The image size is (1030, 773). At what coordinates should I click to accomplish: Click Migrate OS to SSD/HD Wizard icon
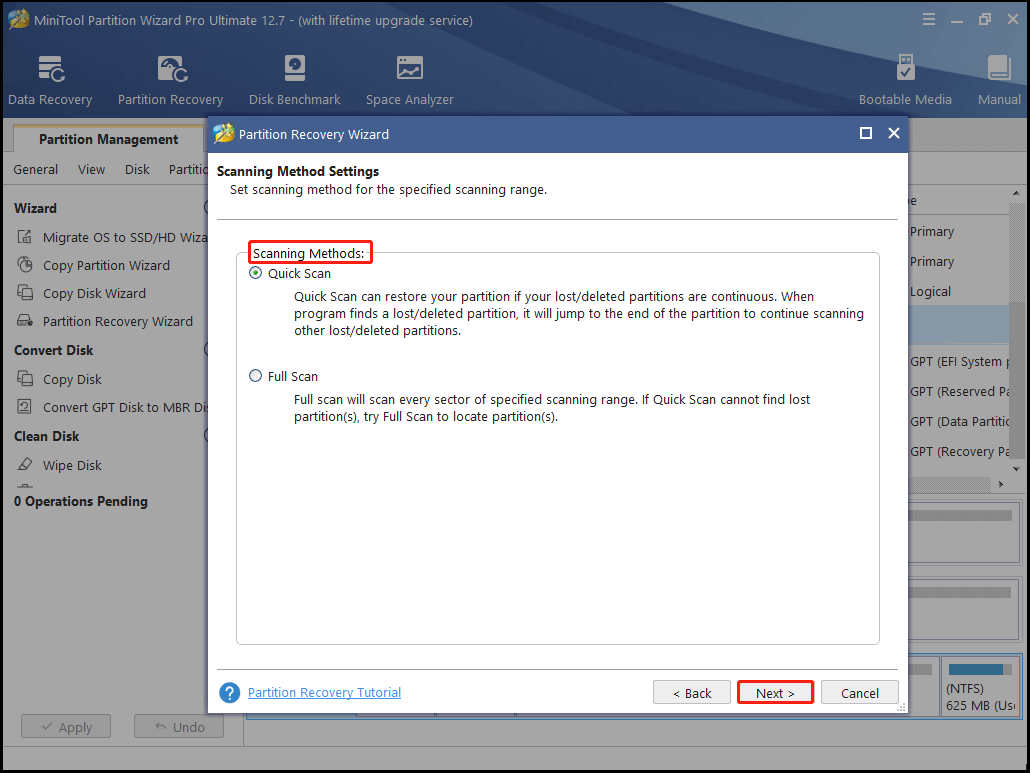pyautogui.click(x=25, y=237)
